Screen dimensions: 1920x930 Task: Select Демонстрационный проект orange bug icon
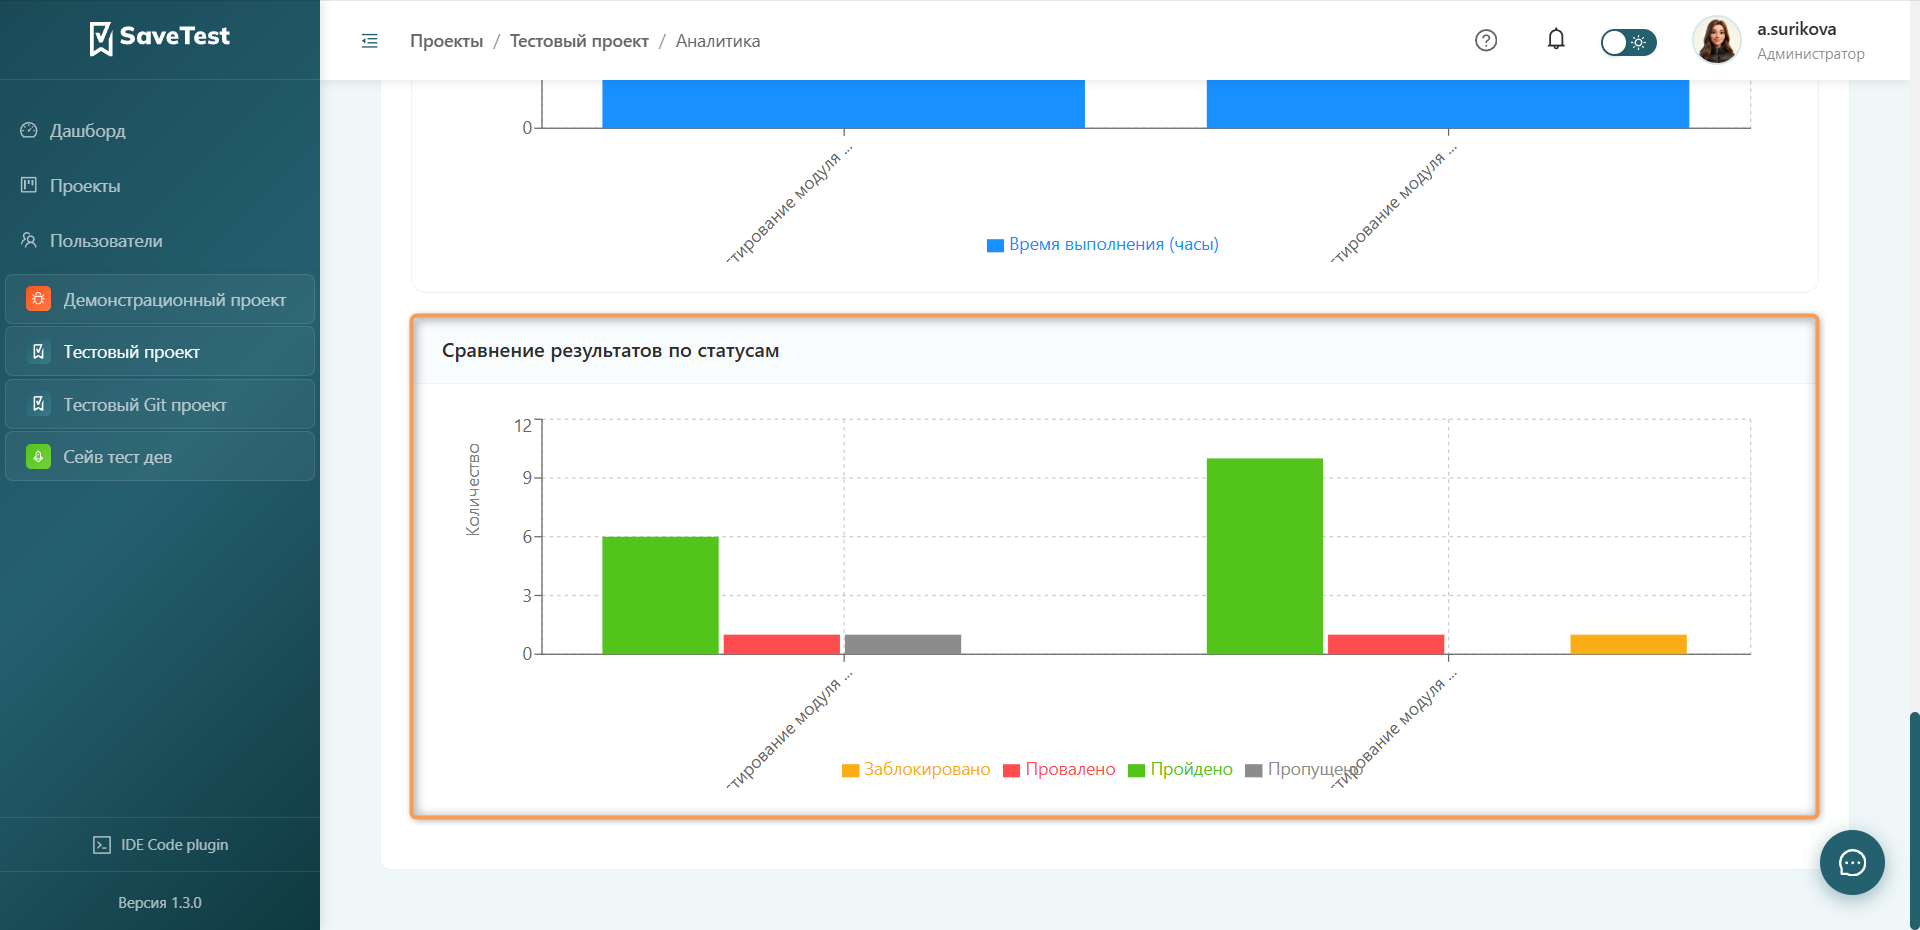38,299
